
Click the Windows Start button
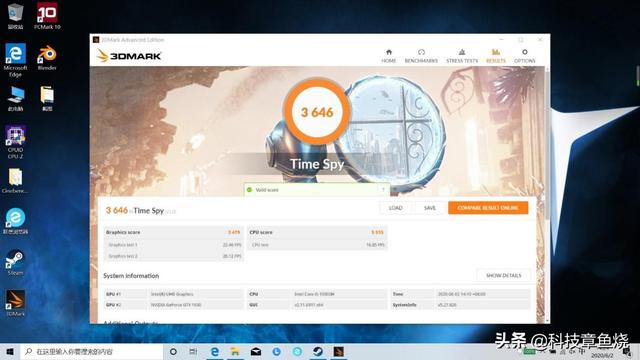click(10, 351)
